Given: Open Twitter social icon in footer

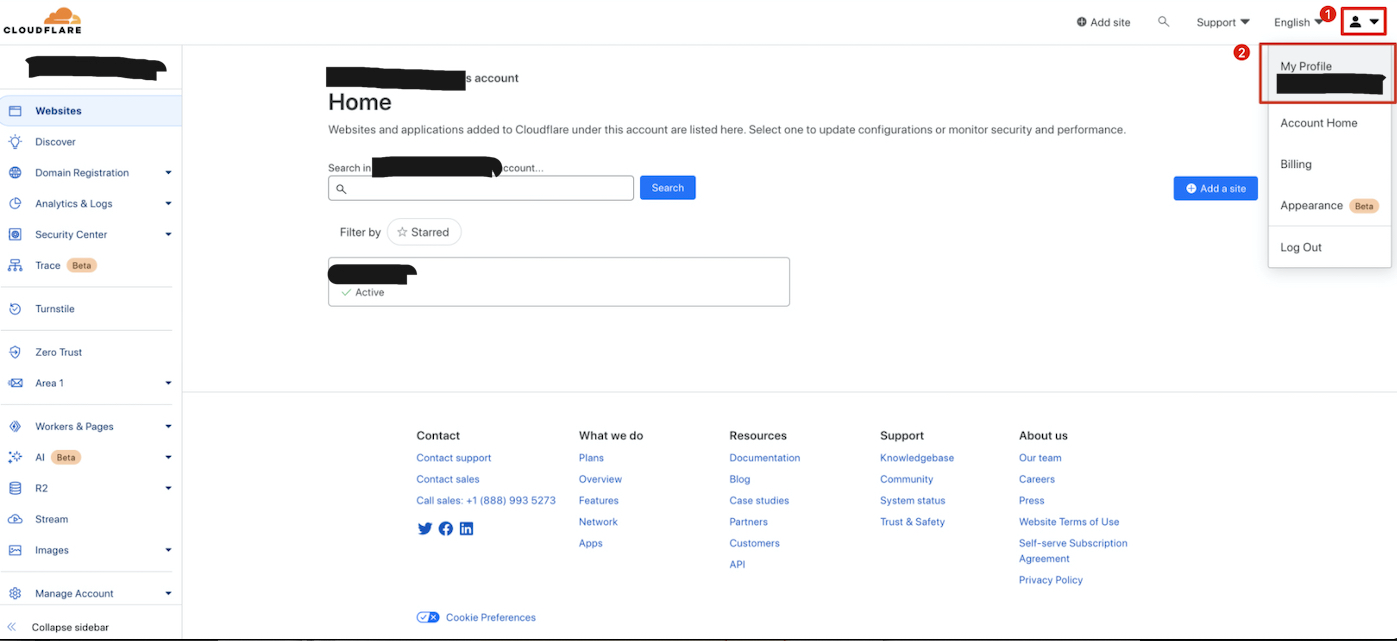Looking at the screenshot, I should 425,529.
